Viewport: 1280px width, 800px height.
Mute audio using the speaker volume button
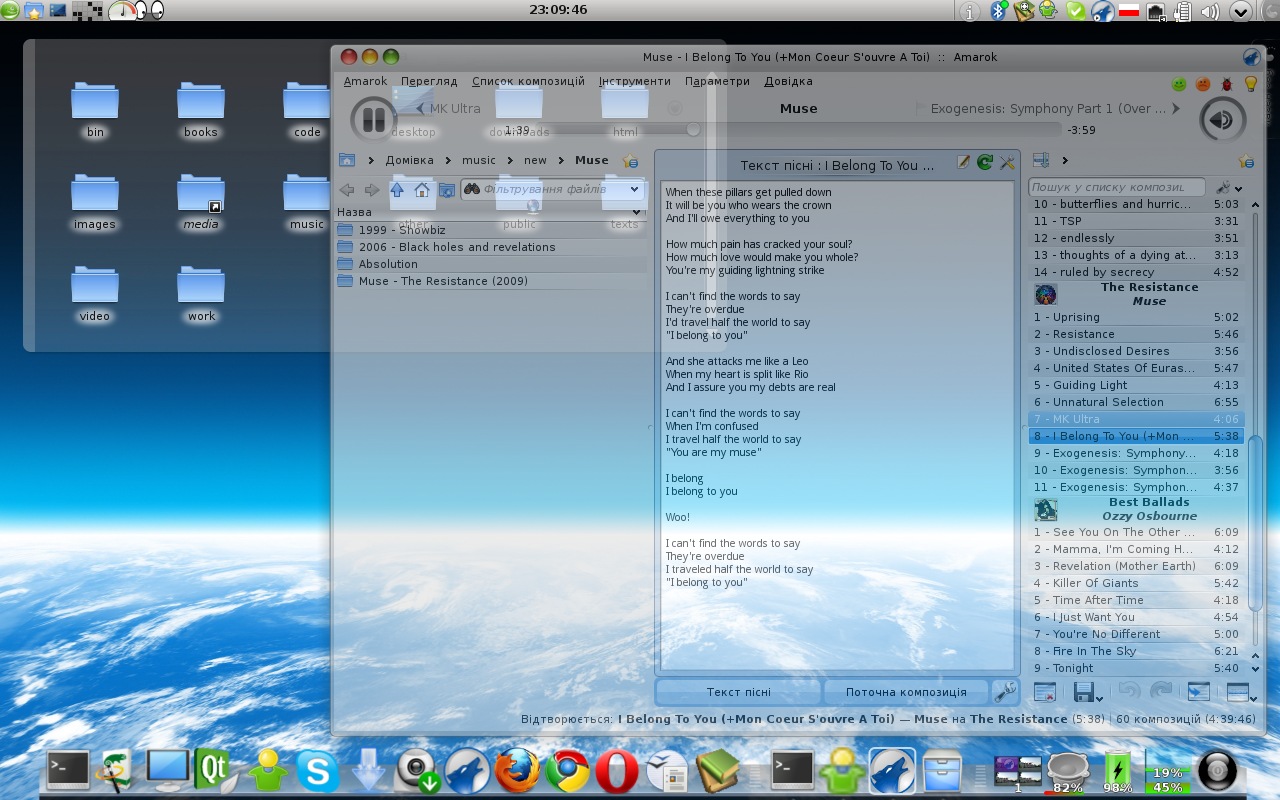point(1222,120)
